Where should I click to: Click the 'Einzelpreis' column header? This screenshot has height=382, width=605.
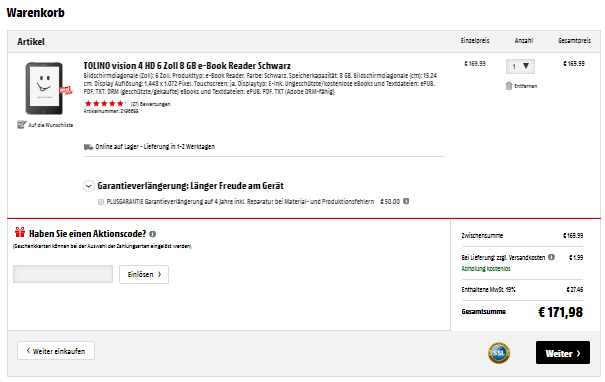coord(475,41)
